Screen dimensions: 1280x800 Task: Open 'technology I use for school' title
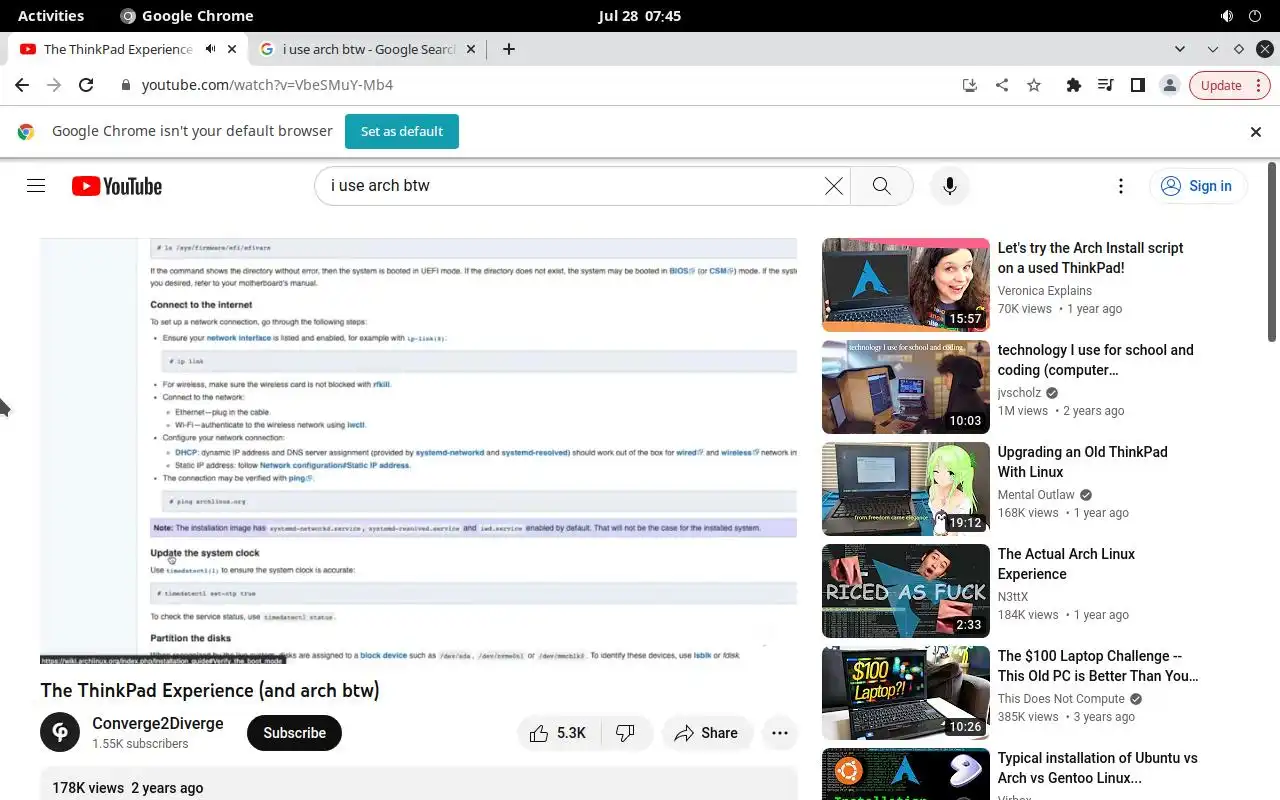pyautogui.click(x=1096, y=360)
